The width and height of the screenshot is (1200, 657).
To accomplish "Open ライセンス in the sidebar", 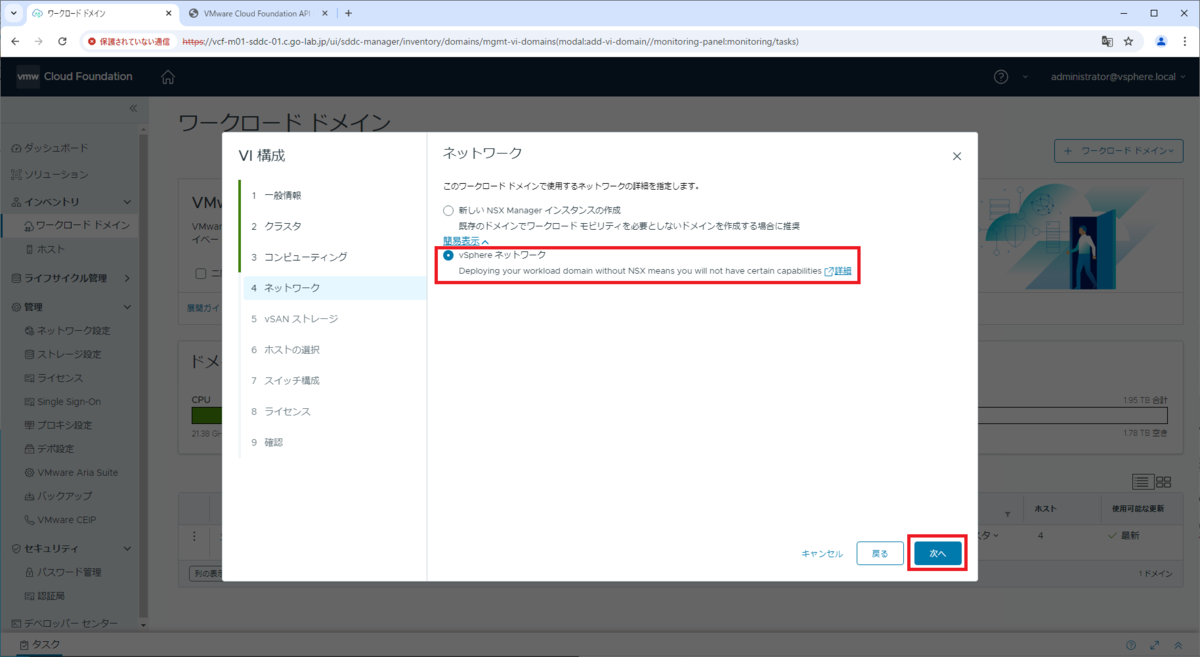I will click(53, 378).
